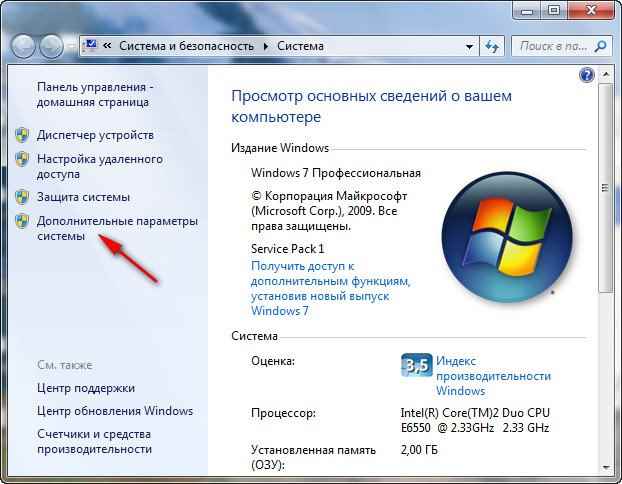Click the Back navigation arrow button
Image resolution: width=622 pixels, height=484 pixels.
23,46
